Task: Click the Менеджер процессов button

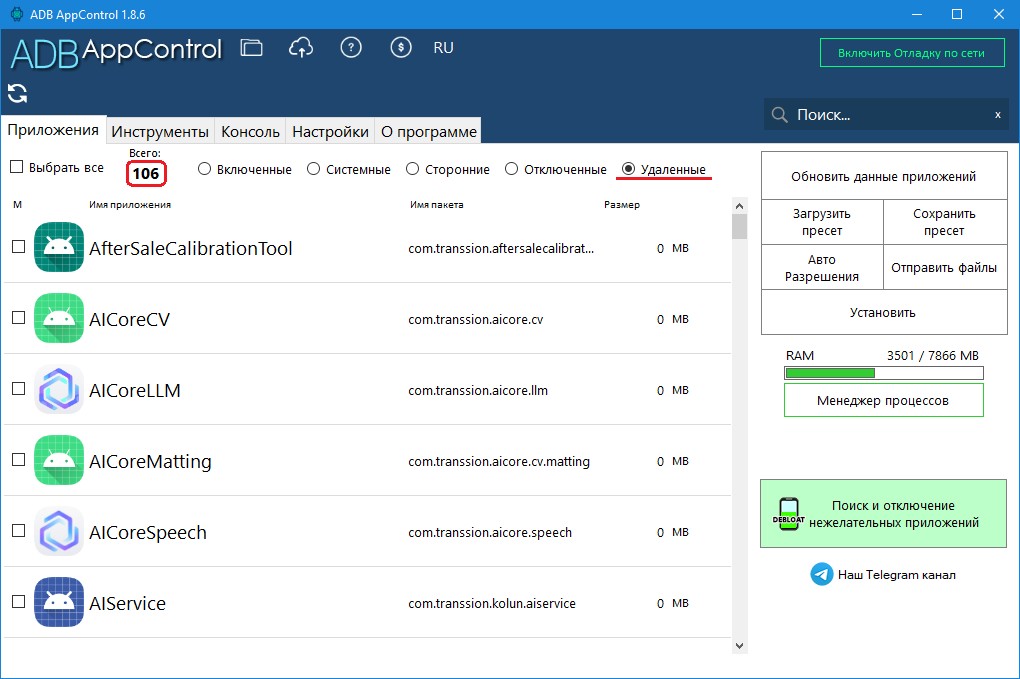Action: click(x=883, y=400)
